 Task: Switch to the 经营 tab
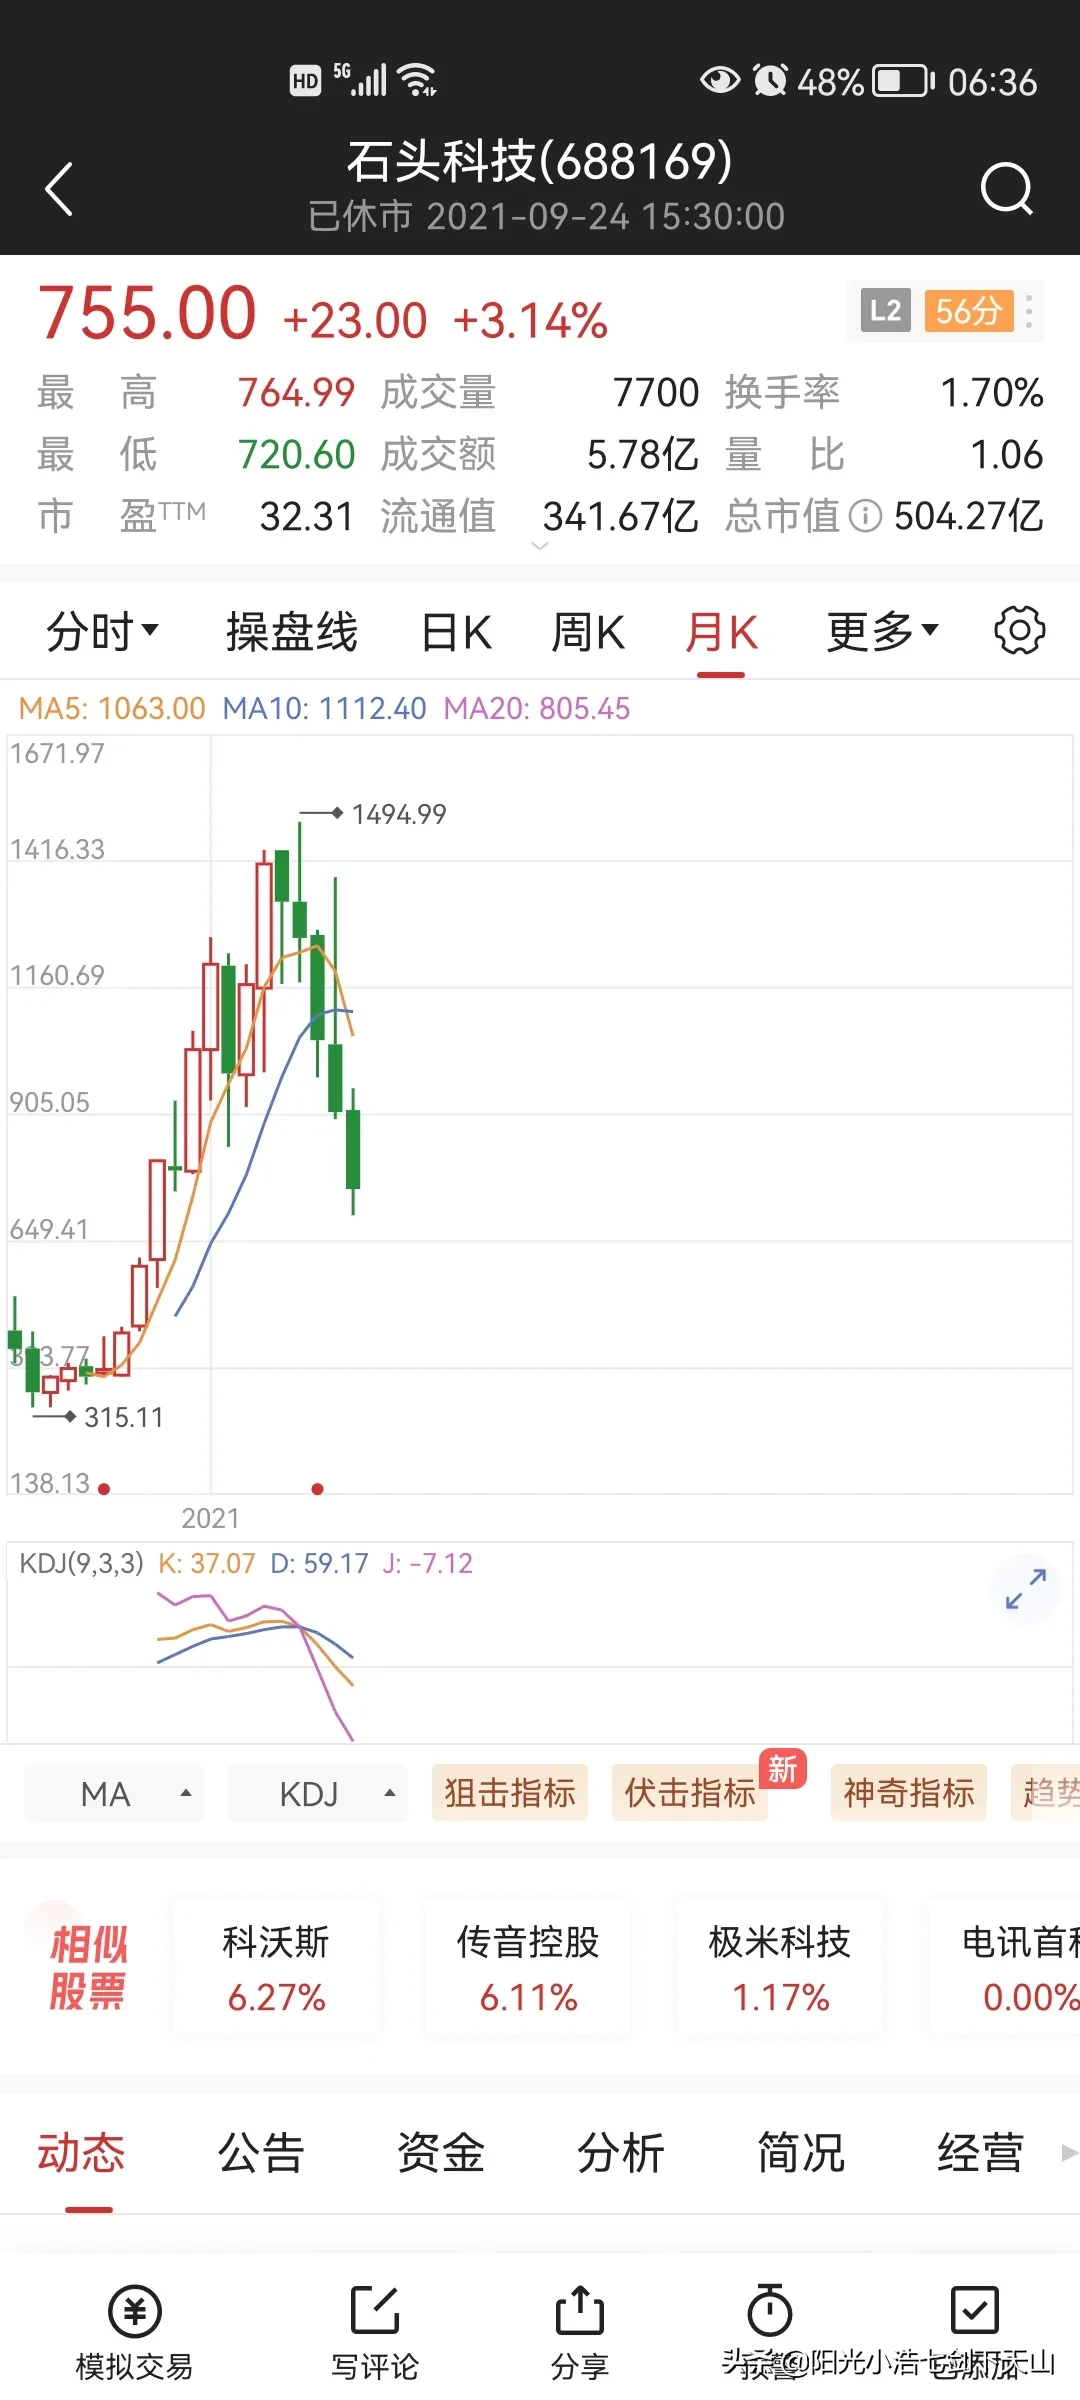(x=981, y=2153)
